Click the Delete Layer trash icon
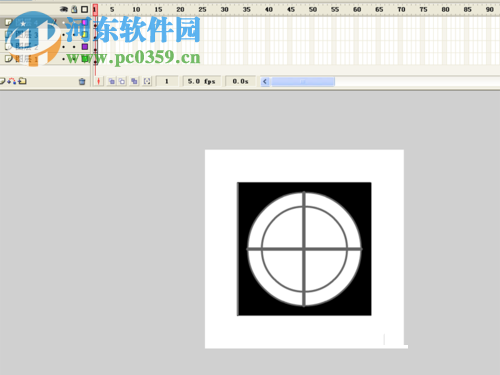The height and width of the screenshot is (375, 500). [82, 81]
